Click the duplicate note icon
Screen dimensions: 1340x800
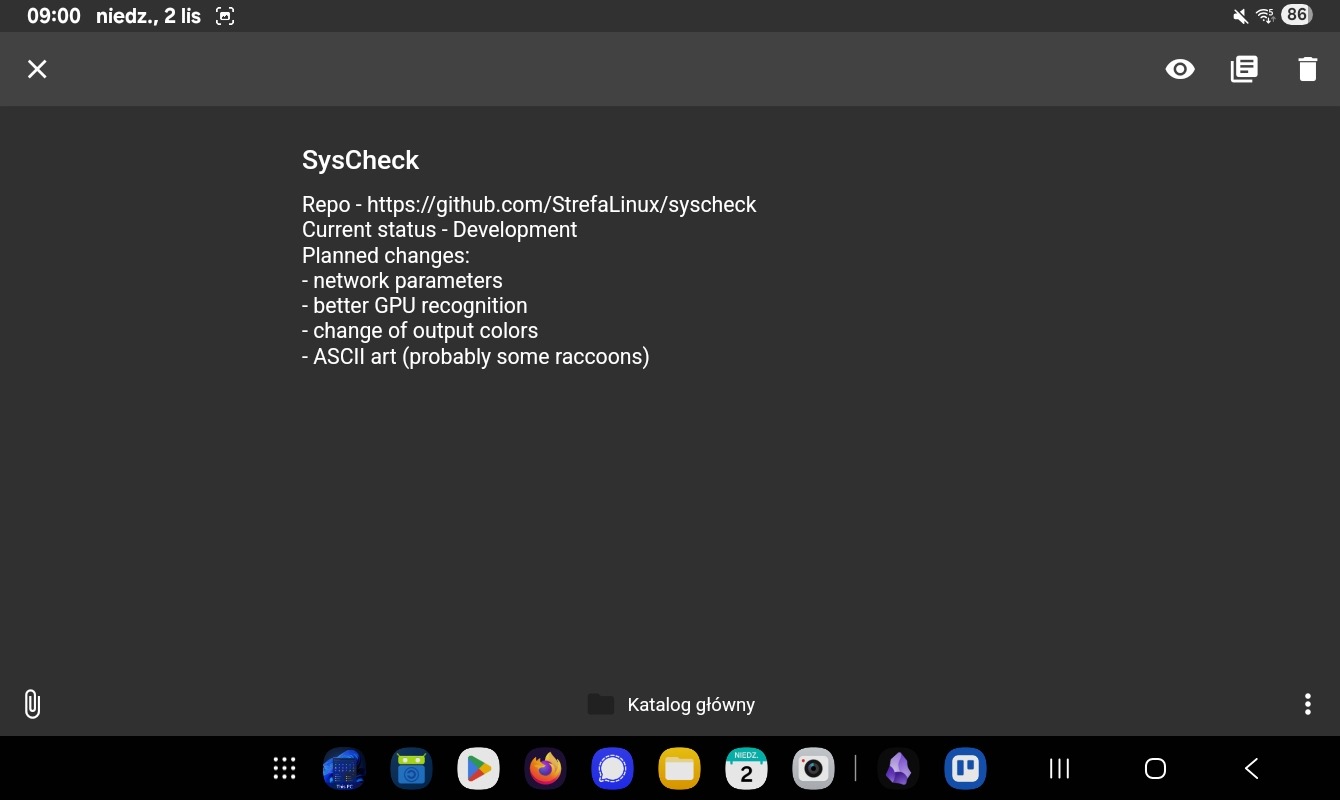pyautogui.click(x=1244, y=69)
